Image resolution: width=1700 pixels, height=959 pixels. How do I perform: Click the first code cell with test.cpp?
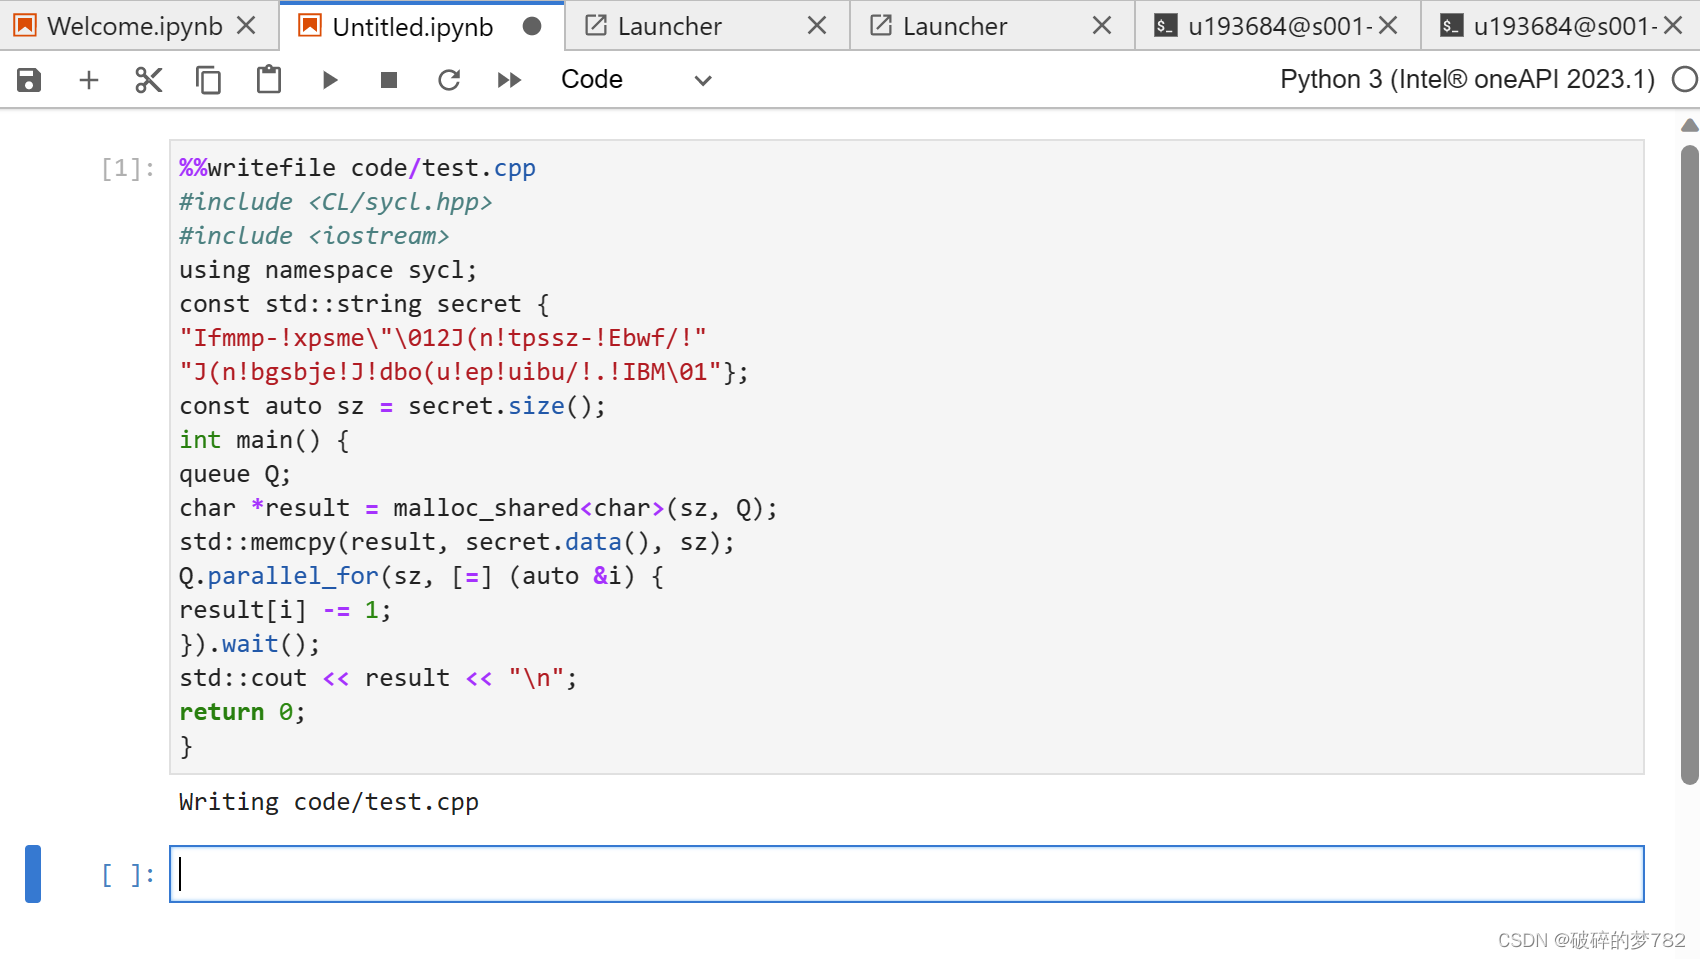pyautogui.click(x=906, y=457)
